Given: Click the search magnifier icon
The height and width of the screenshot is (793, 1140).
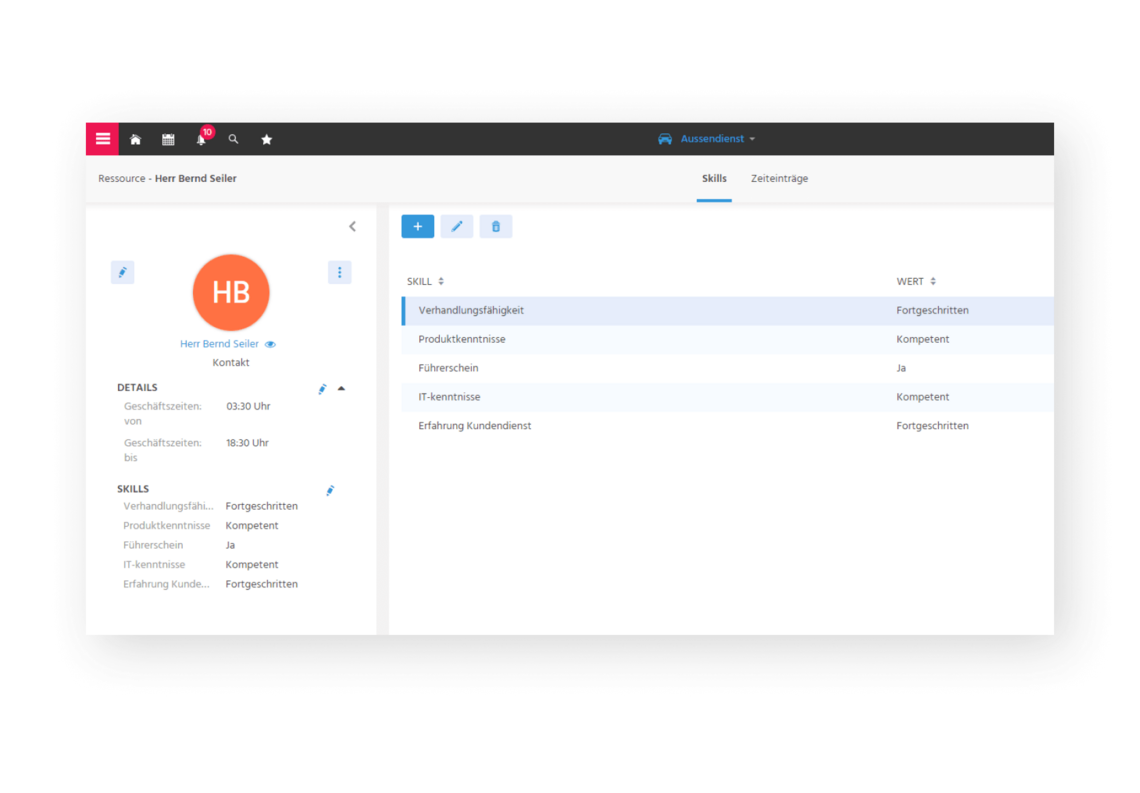Looking at the screenshot, I should tap(233, 140).
